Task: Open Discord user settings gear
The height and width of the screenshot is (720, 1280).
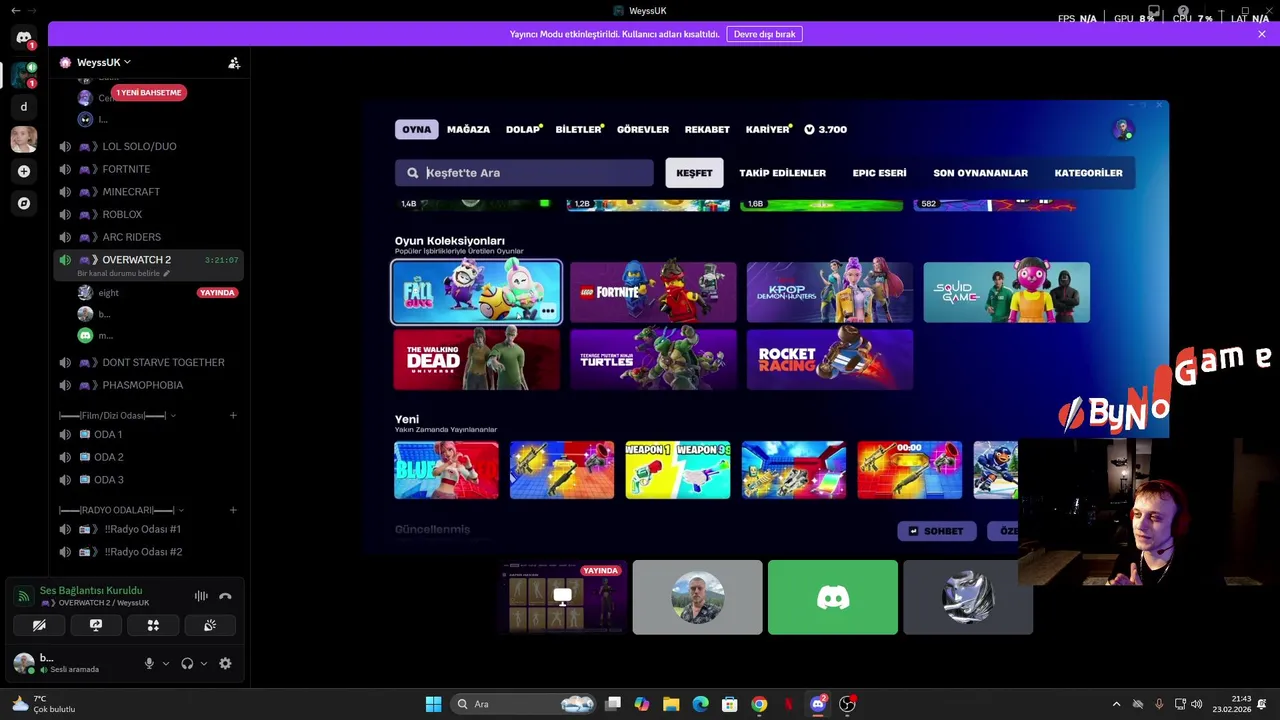Action: click(x=225, y=663)
